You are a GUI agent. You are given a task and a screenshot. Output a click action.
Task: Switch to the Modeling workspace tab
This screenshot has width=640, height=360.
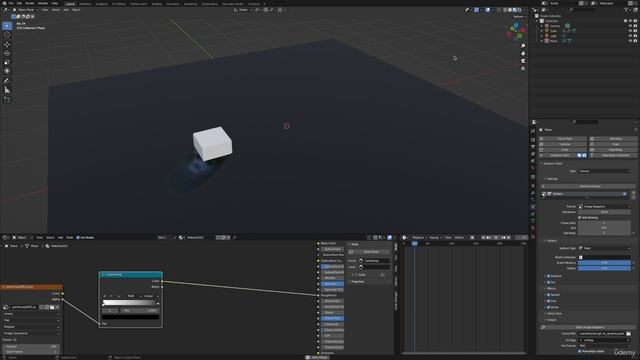pyautogui.click(x=85, y=4)
